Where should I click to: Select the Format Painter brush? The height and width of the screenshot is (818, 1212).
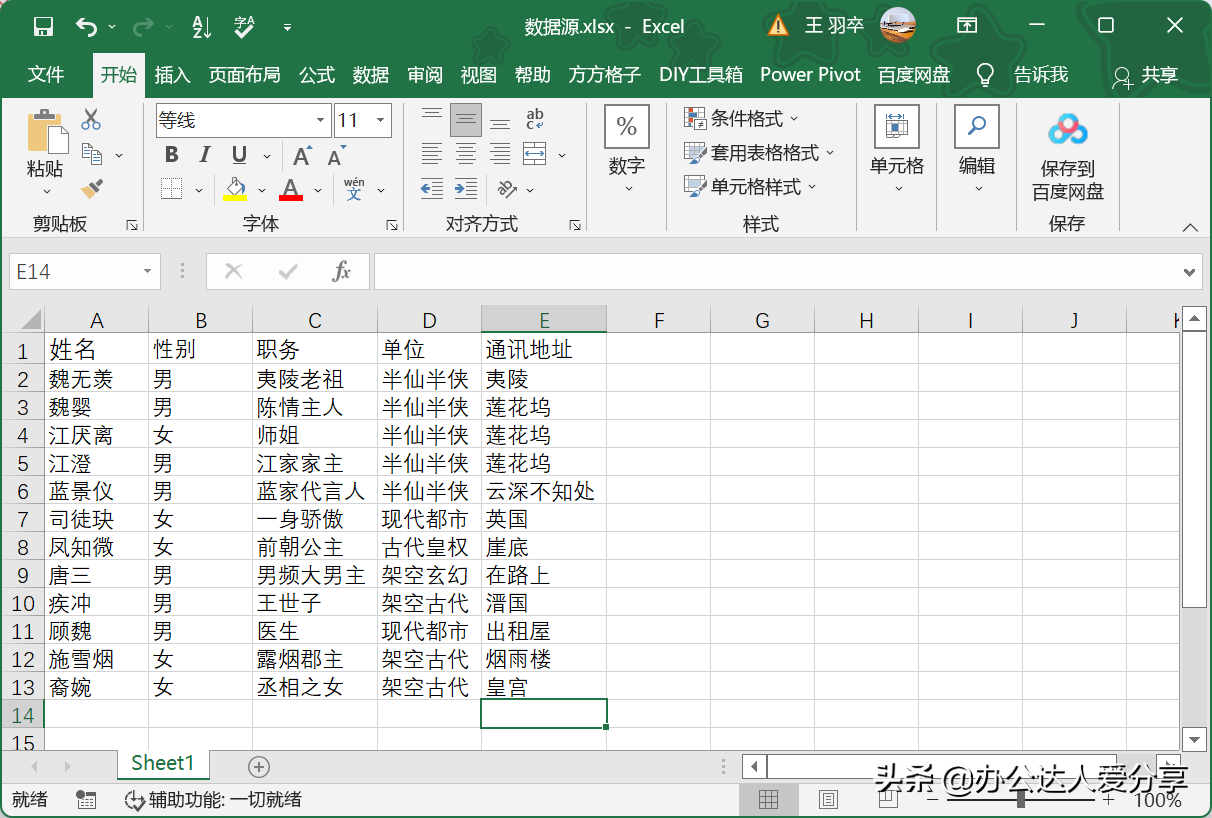click(92, 188)
